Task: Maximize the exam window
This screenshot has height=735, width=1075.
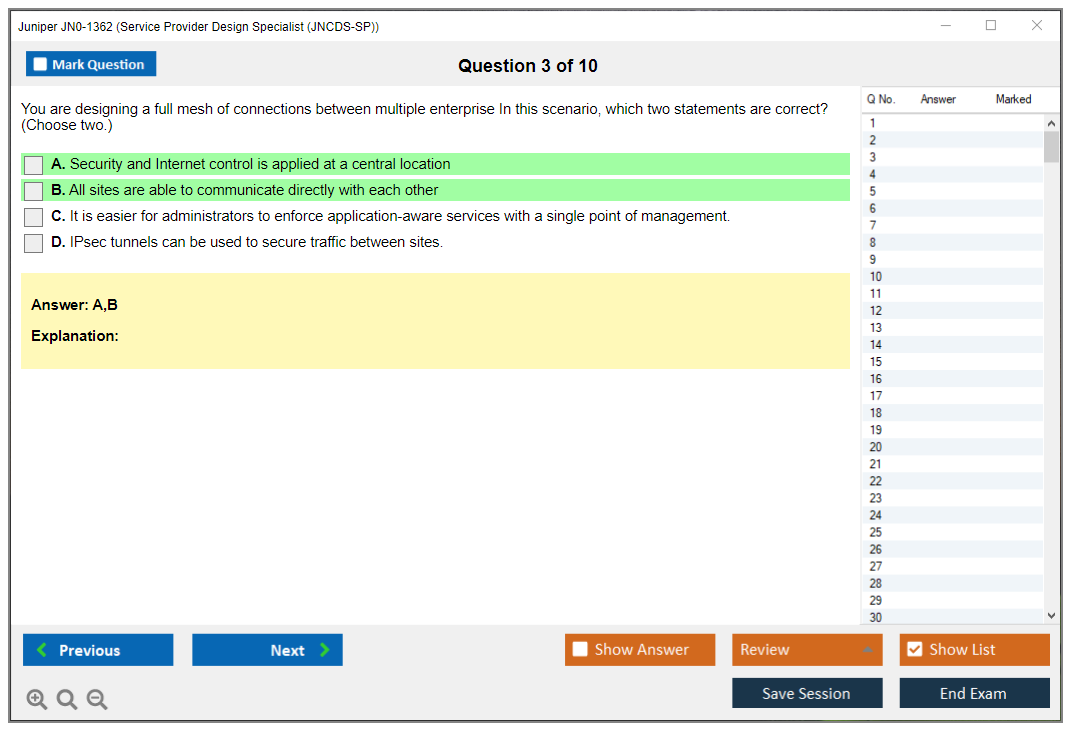Action: pyautogui.click(x=991, y=26)
